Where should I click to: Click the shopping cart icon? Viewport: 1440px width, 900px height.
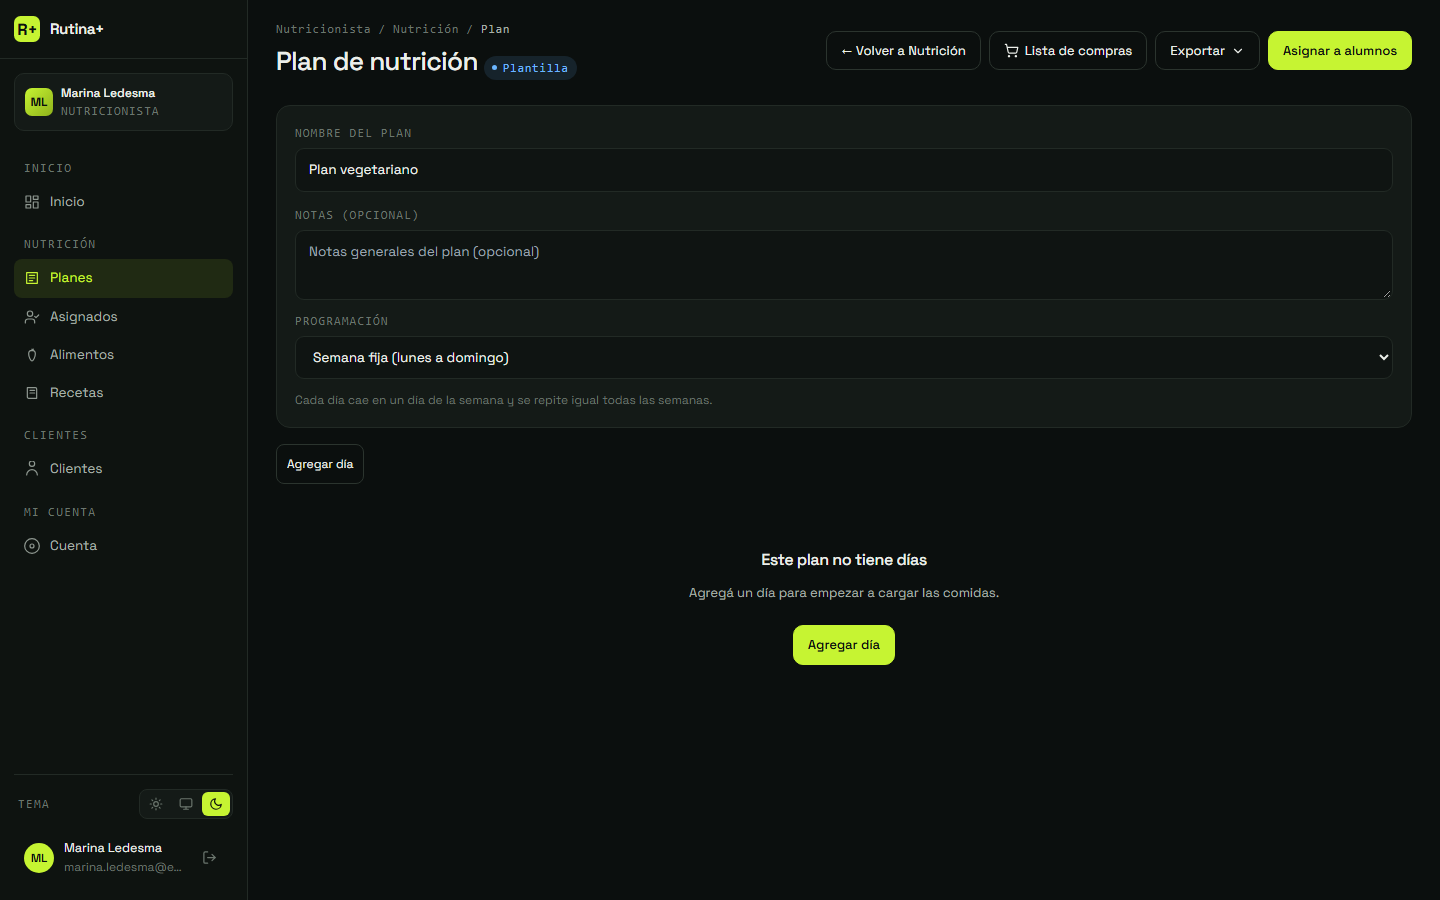1012,51
